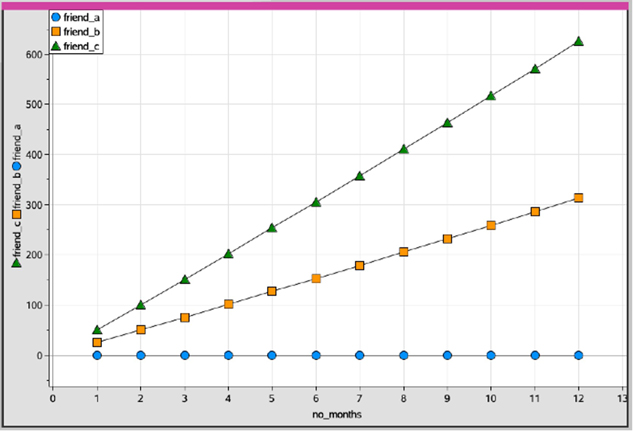Pick the friend_a circle marker at month 1
Viewport: 633px width, 431px height.
[x=97, y=355]
